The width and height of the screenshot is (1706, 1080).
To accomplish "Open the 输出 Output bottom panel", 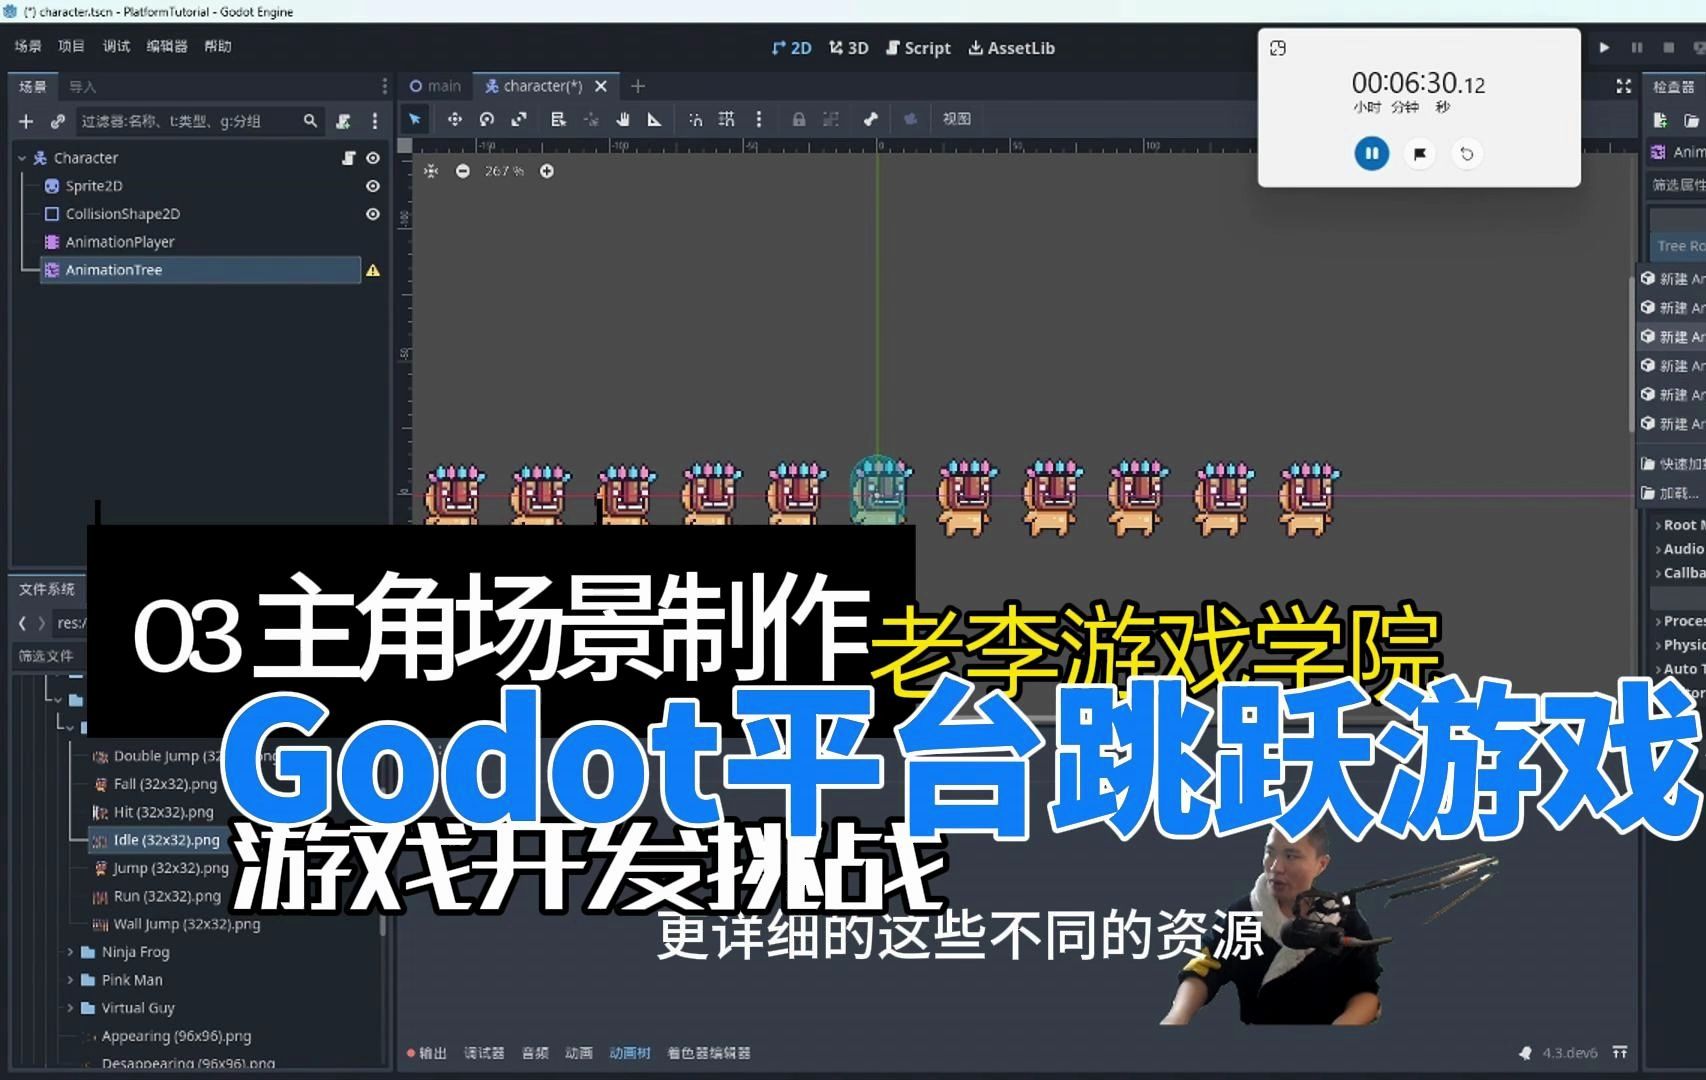I will coord(427,1053).
